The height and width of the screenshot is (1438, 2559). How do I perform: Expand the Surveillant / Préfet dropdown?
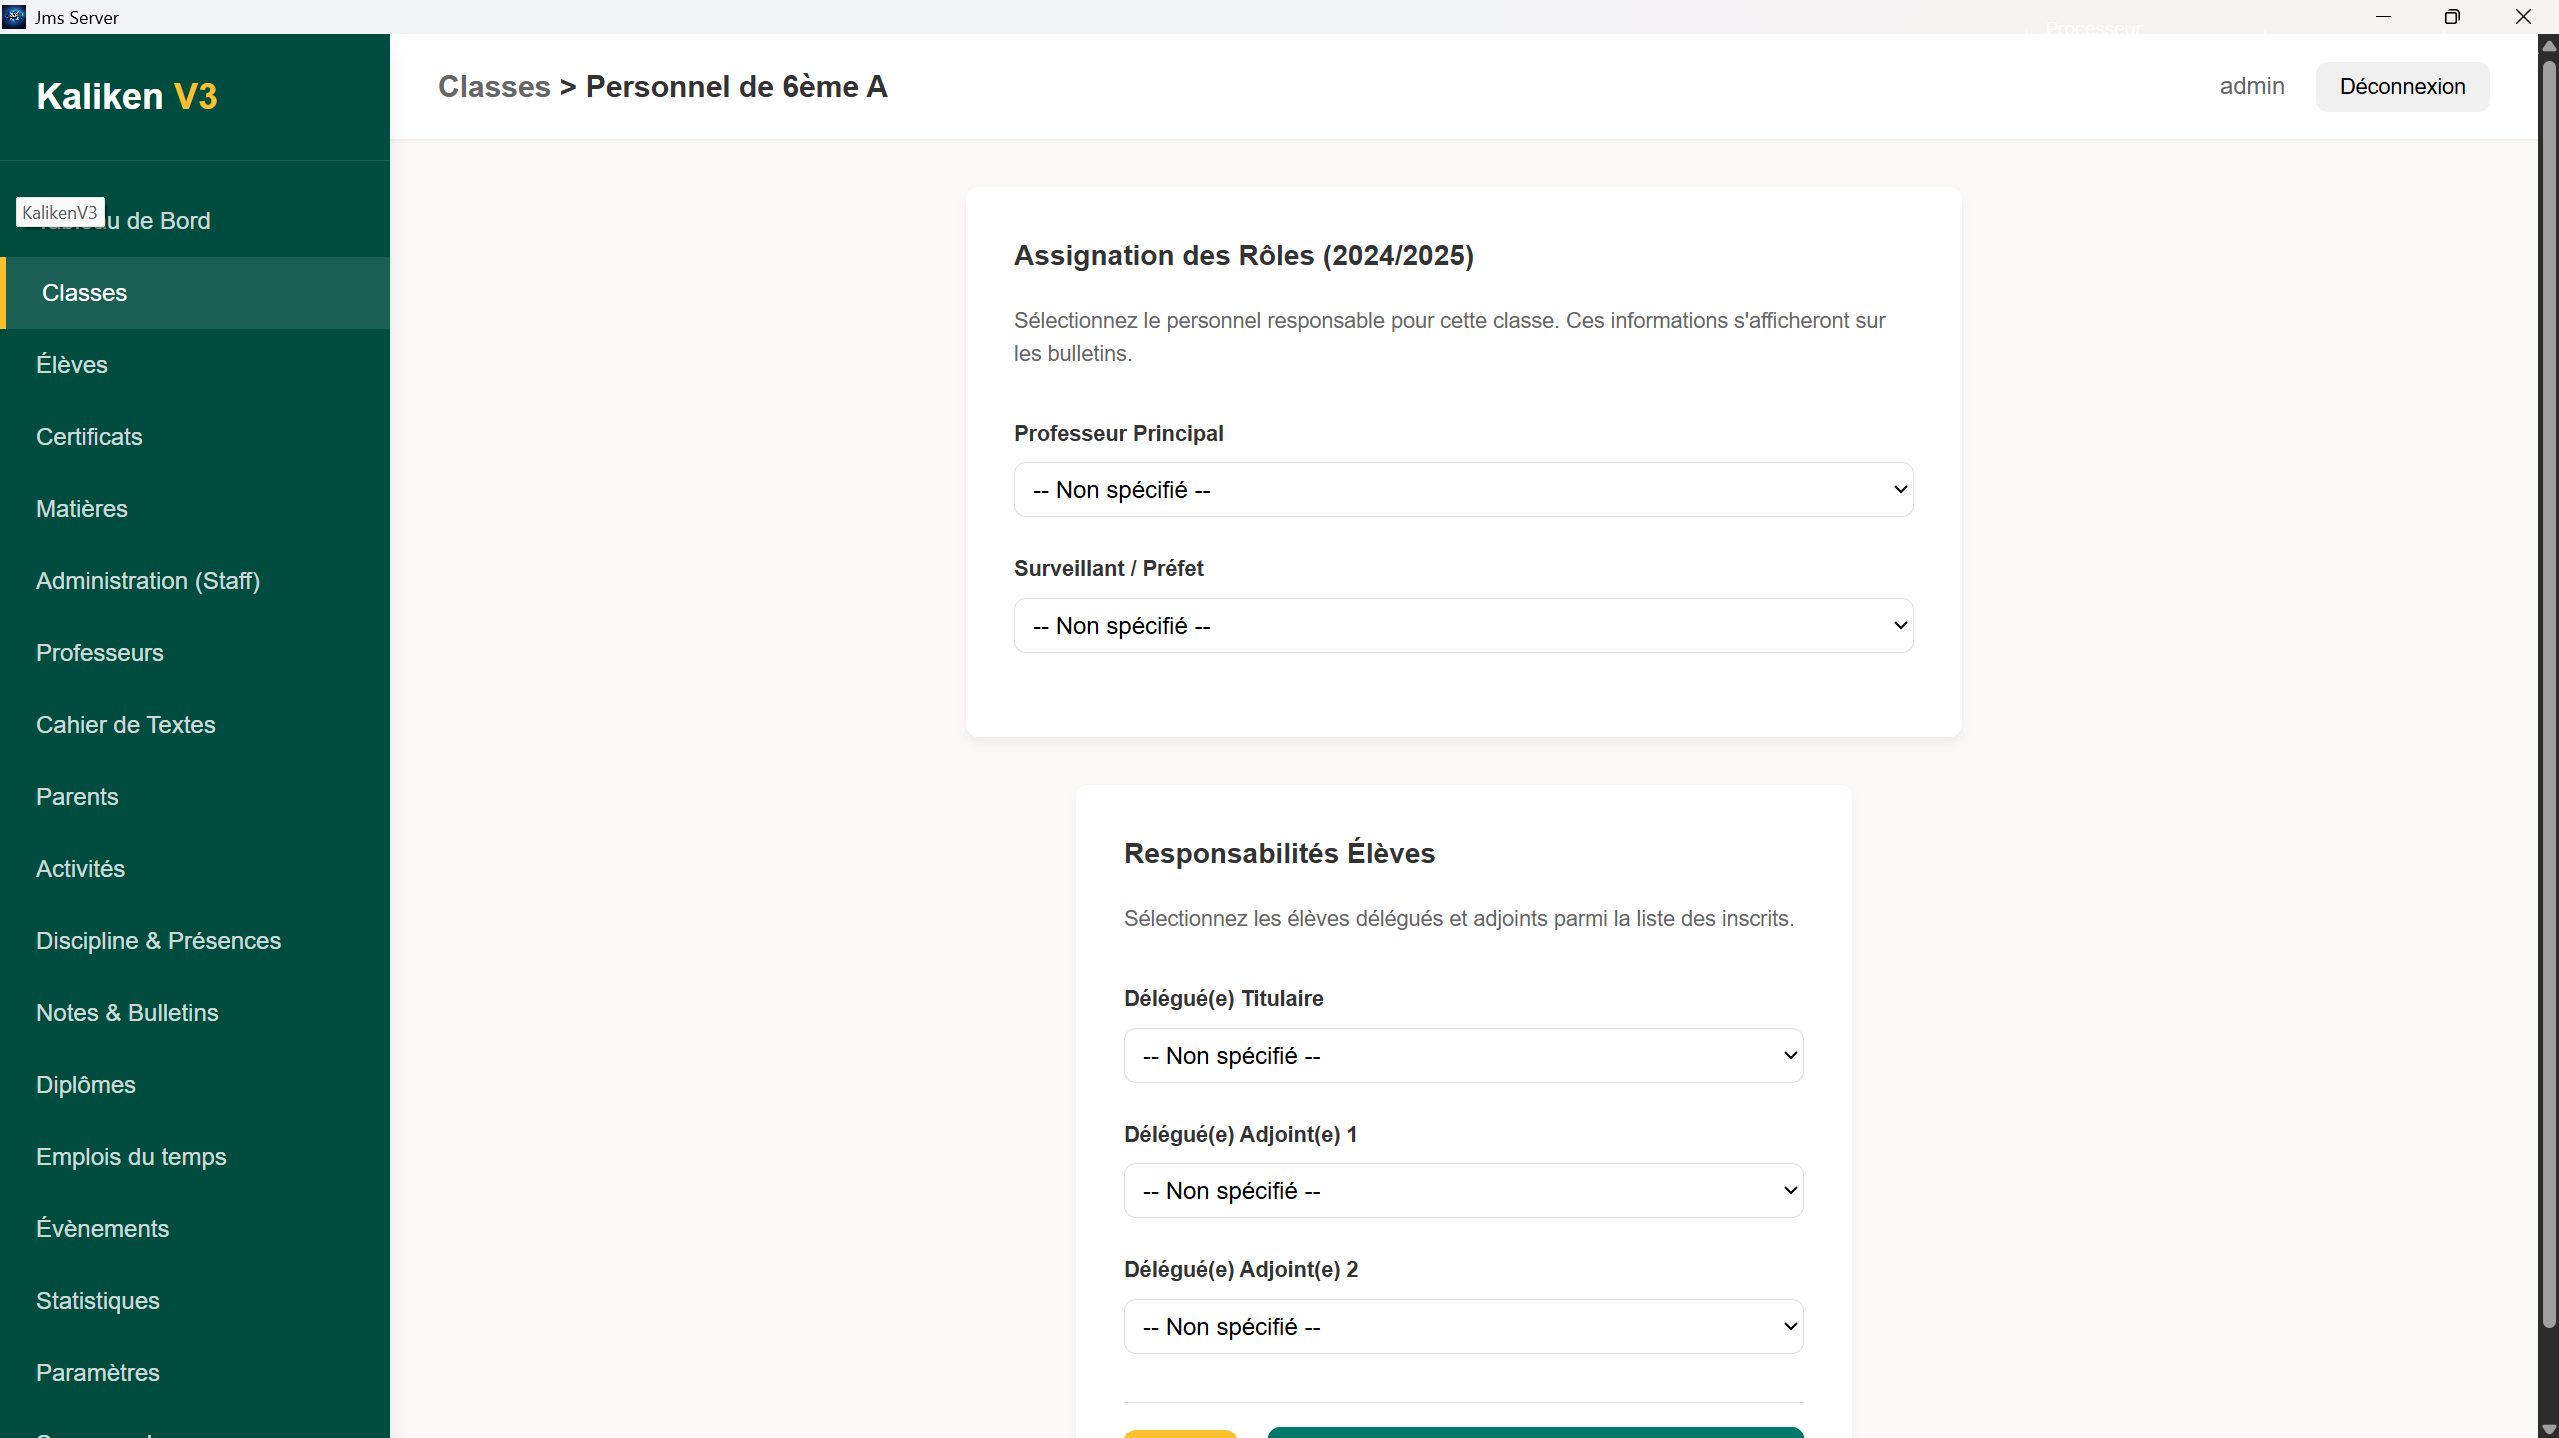coord(1462,626)
